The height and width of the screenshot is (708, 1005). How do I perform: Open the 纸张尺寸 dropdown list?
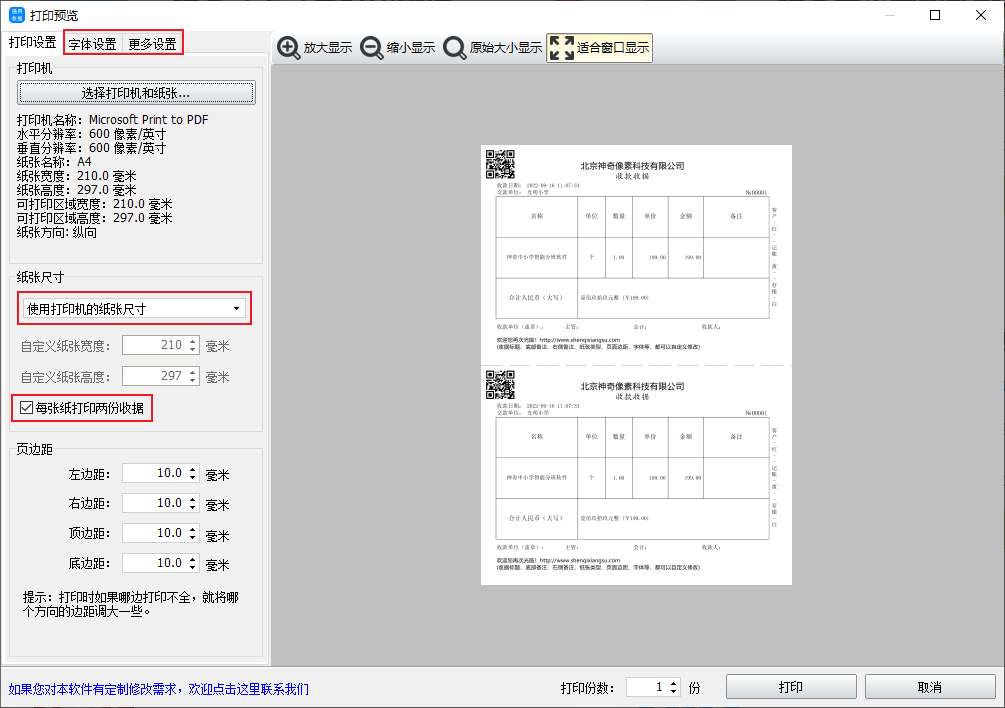pos(134,309)
